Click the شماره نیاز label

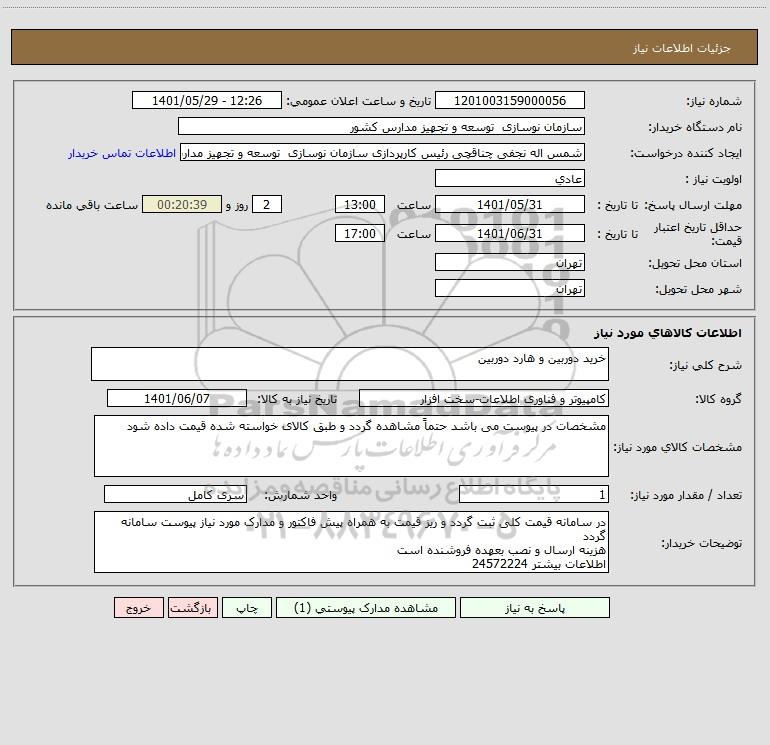tap(714, 102)
